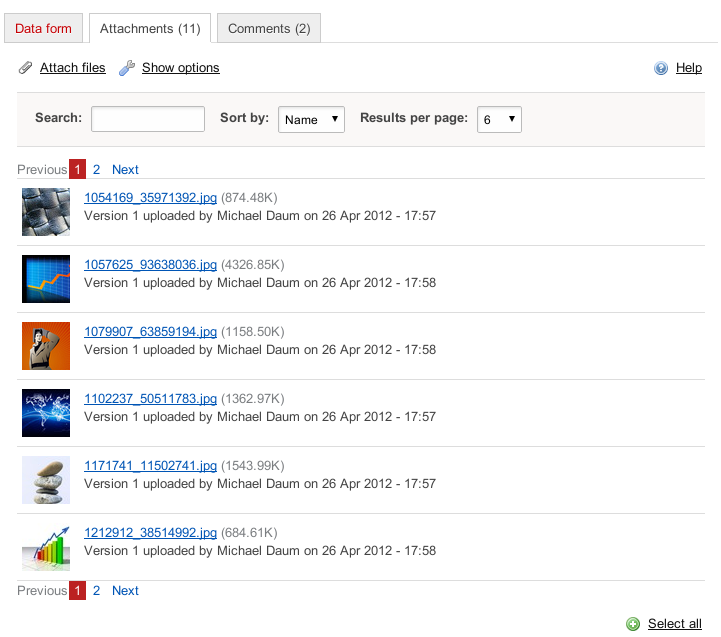Switch to the Data form tab
The width and height of the screenshot is (721, 637).
click(x=44, y=28)
